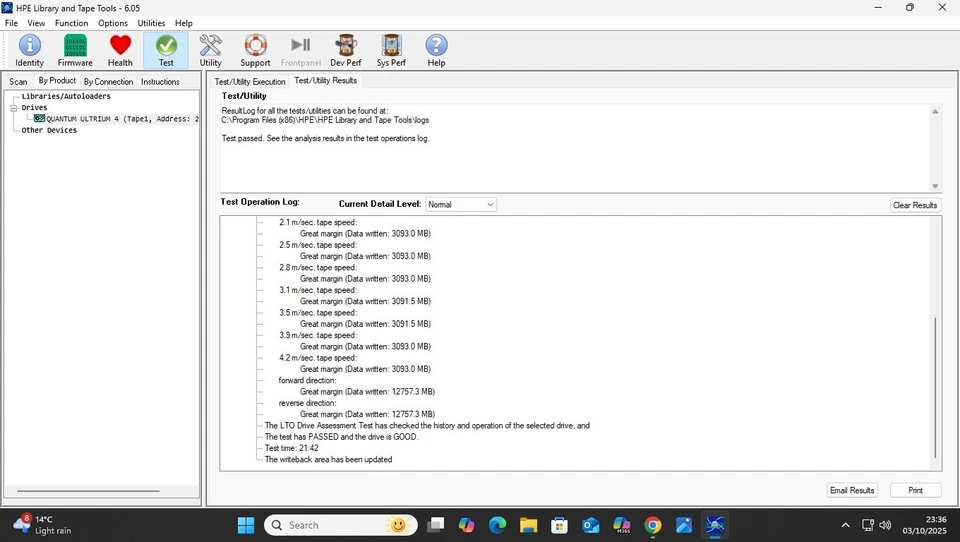Click 'The test has PASSED' log line

point(342,437)
